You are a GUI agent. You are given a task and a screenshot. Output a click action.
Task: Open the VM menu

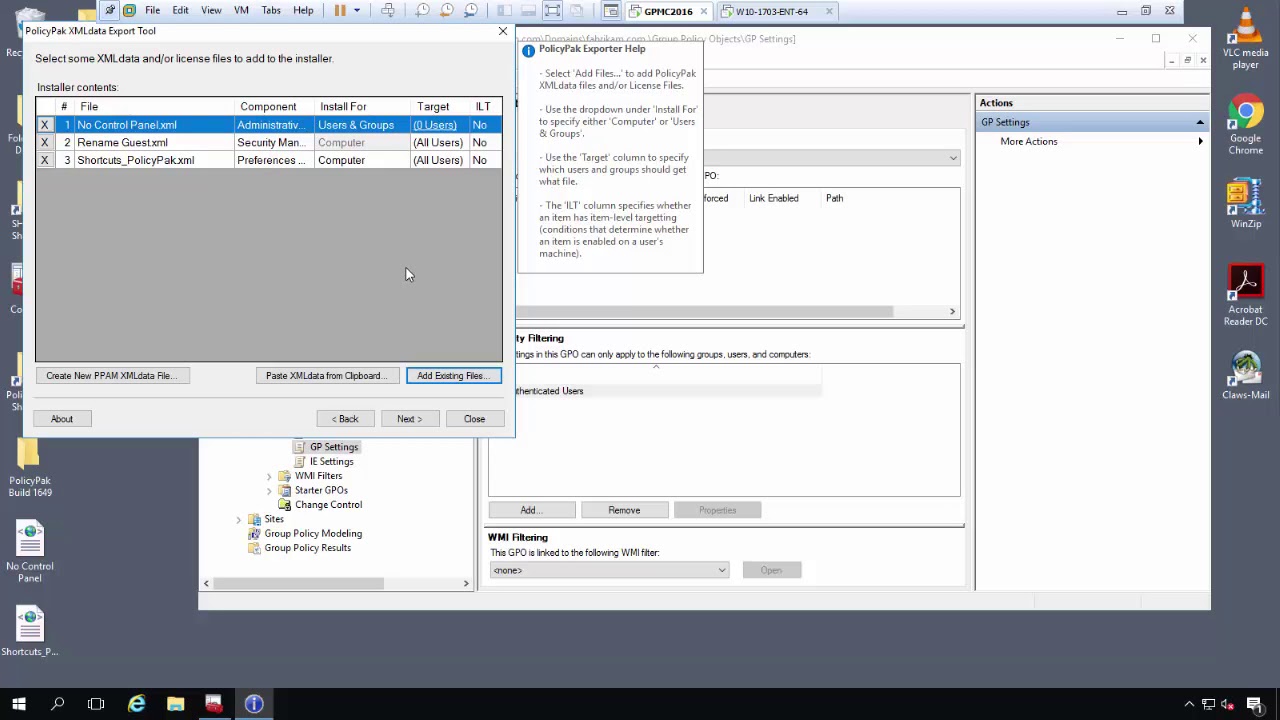pos(241,11)
